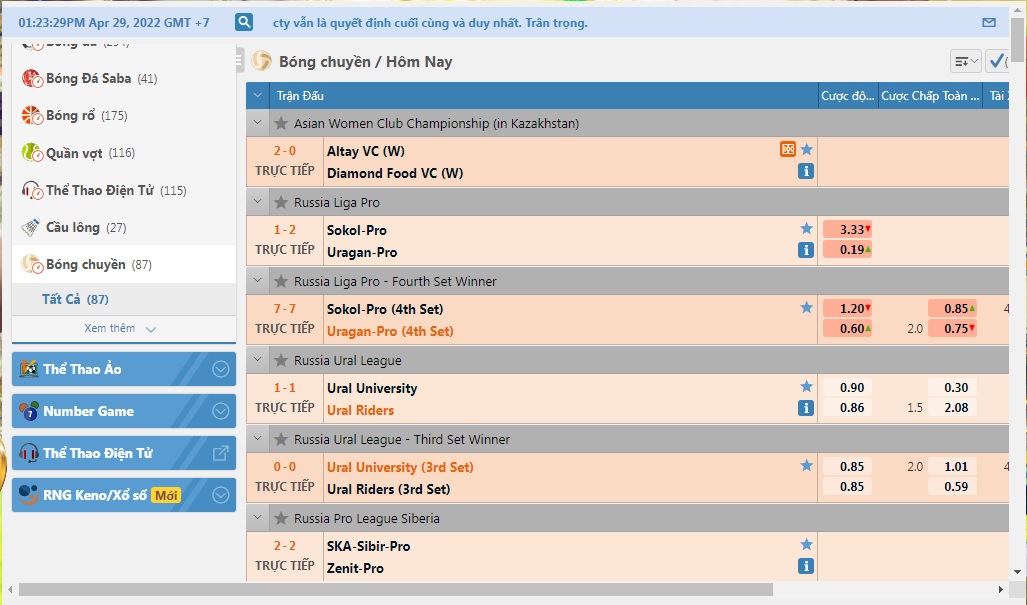Star the Asian Women Club Championship league
The height and width of the screenshot is (605, 1027).
(x=281, y=123)
